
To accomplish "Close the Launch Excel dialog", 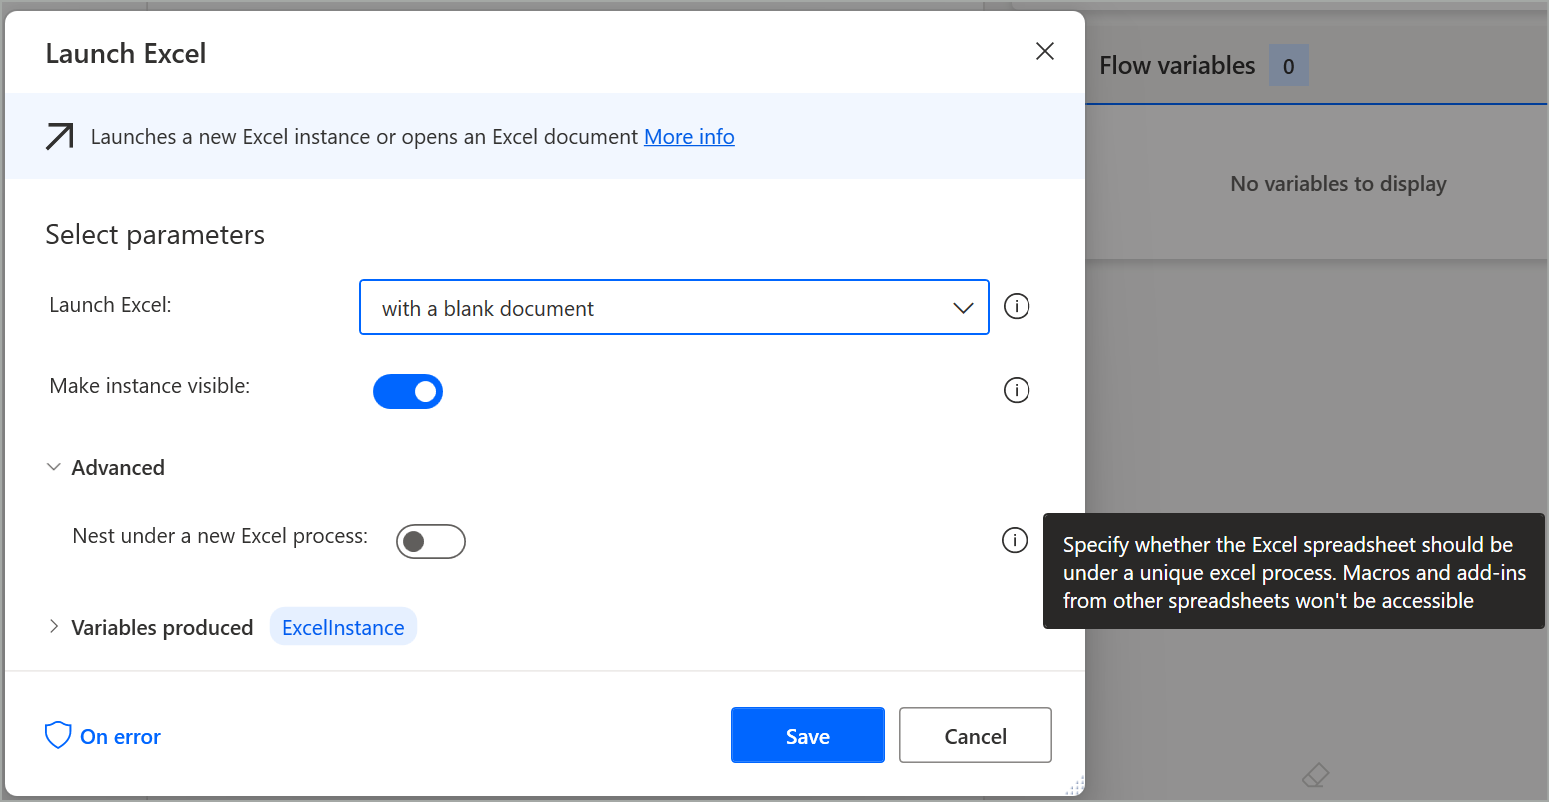I will click(1045, 51).
